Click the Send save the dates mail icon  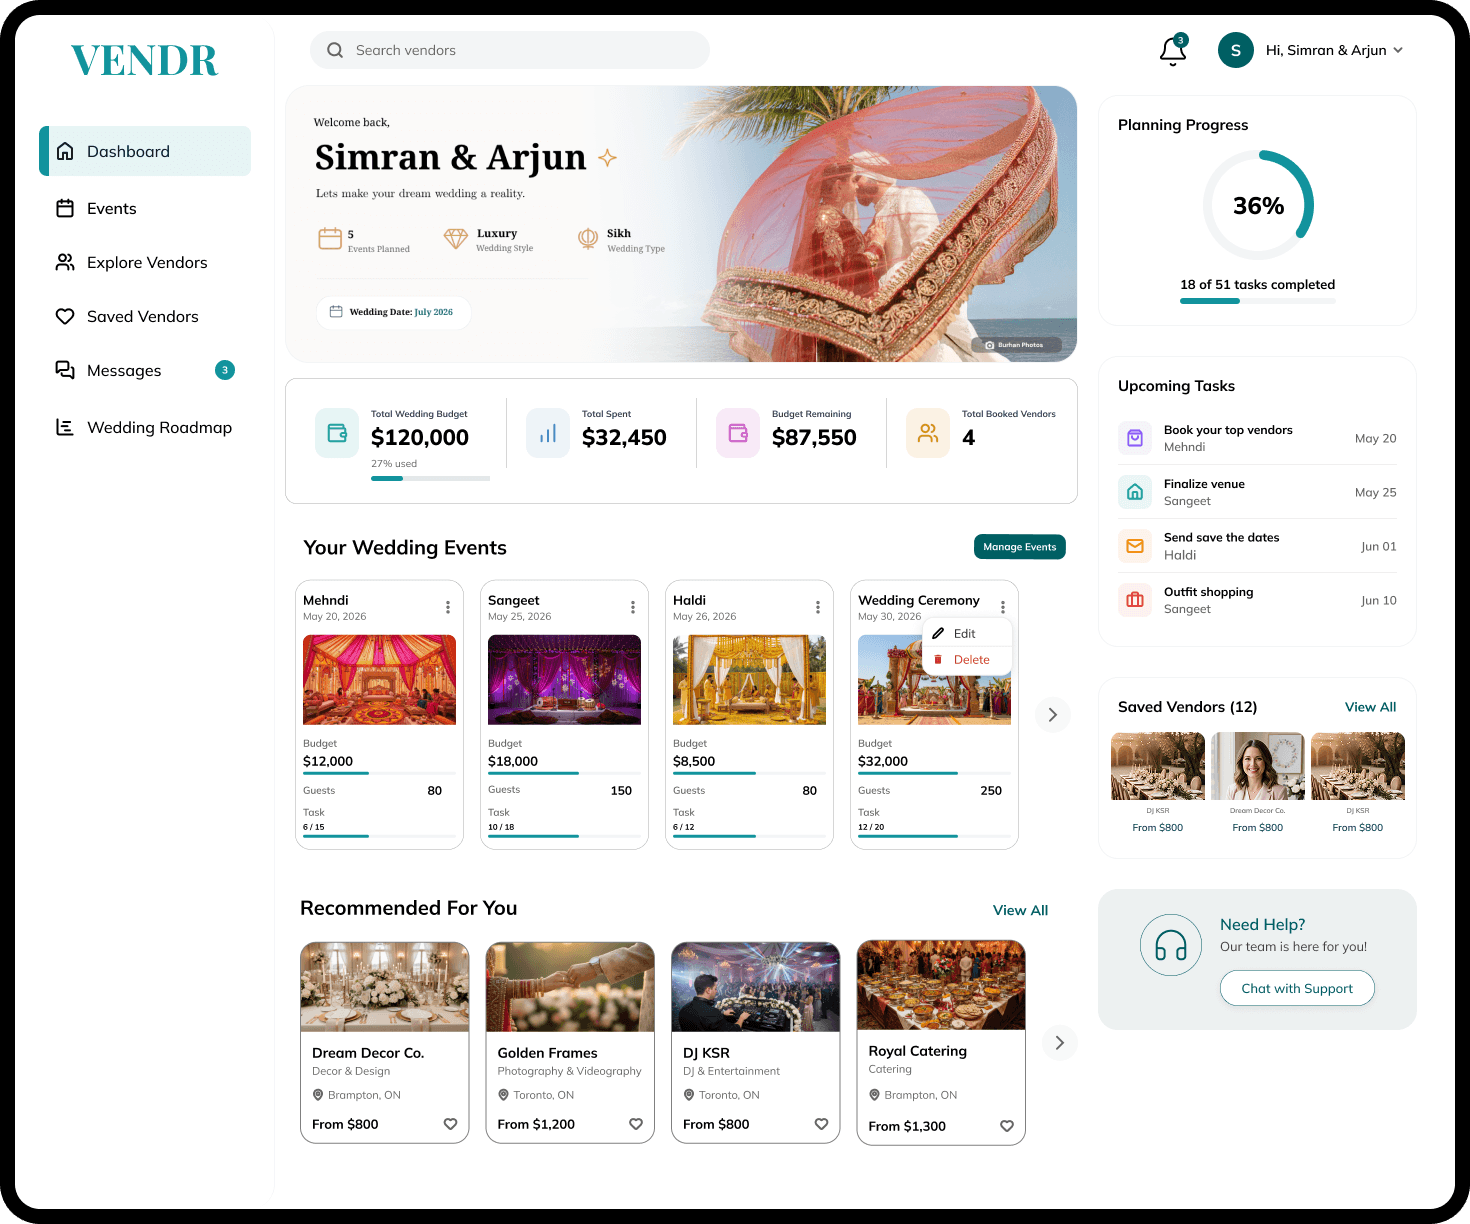(1135, 546)
